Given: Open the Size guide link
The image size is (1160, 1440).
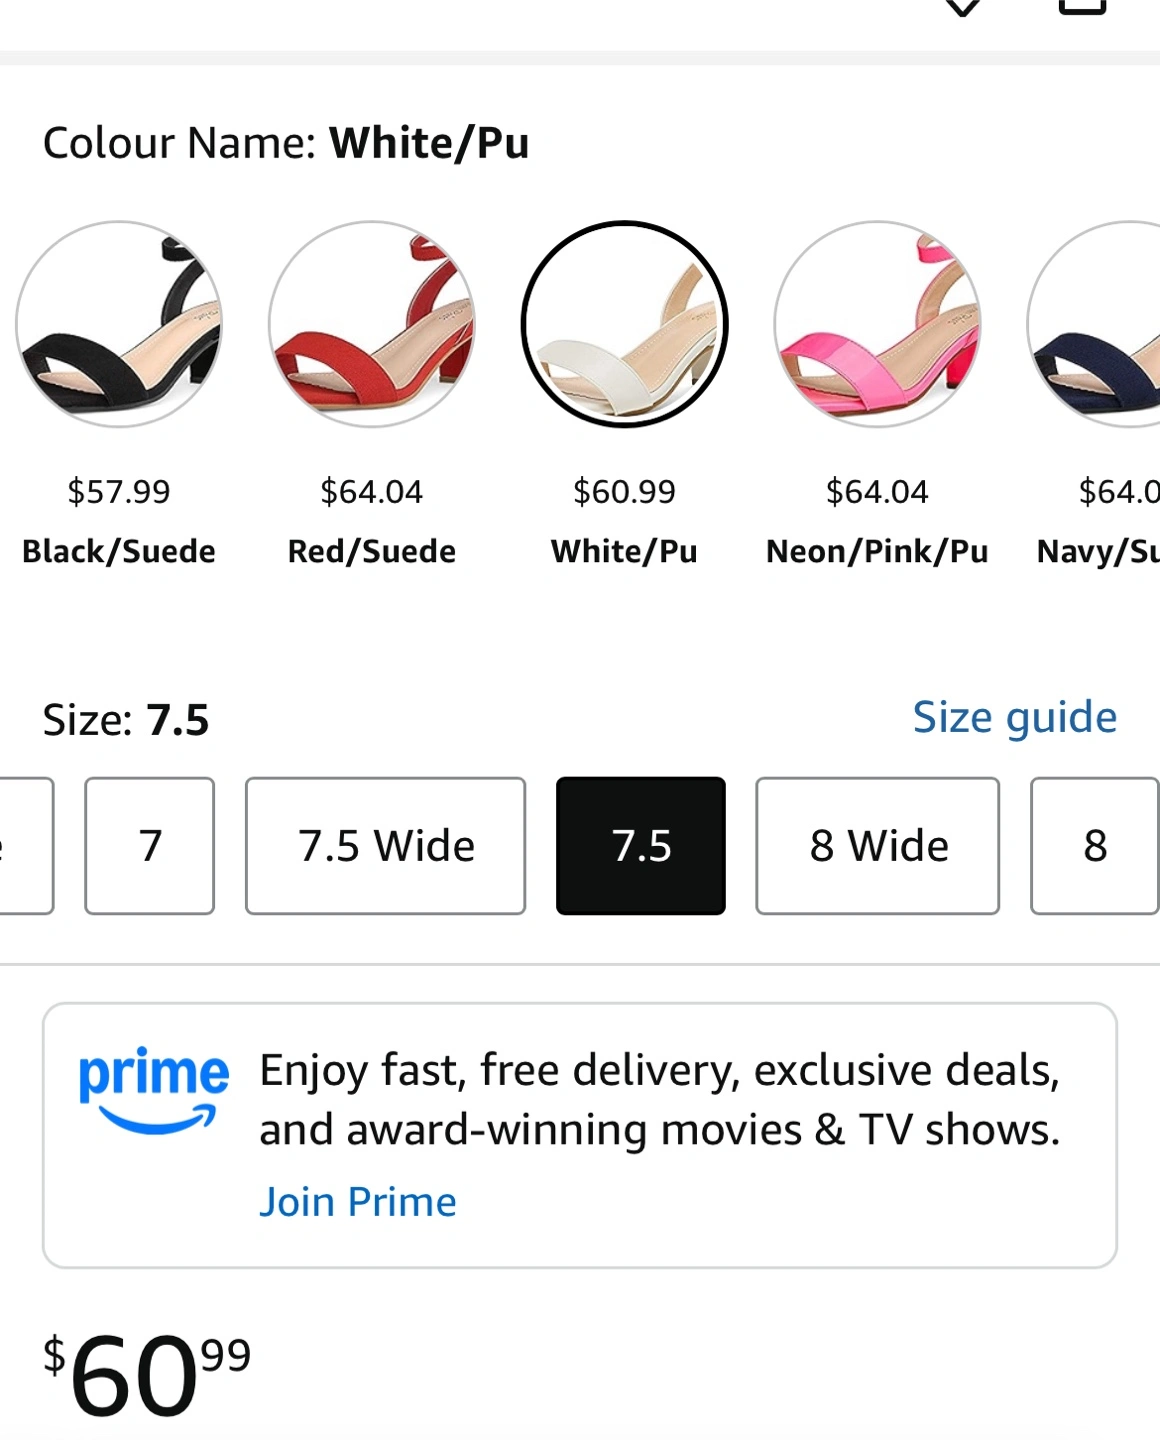Looking at the screenshot, I should point(1014,717).
